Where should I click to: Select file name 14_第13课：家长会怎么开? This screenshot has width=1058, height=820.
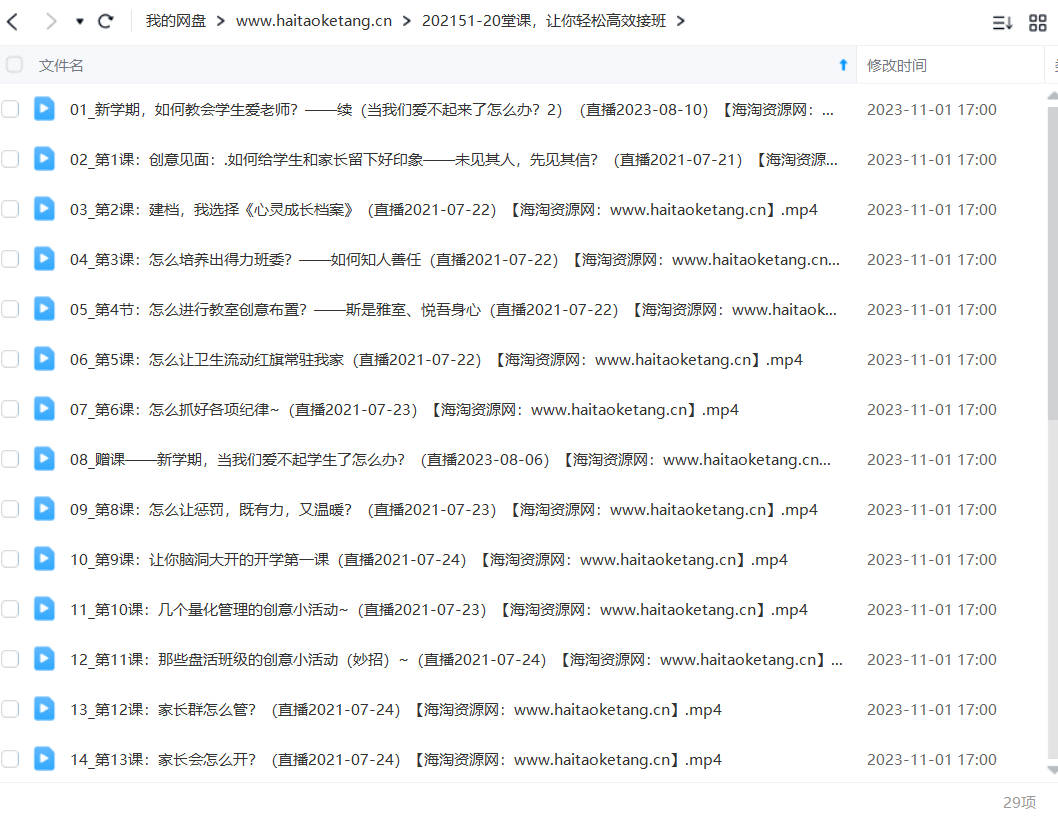pyautogui.click(x=395, y=759)
